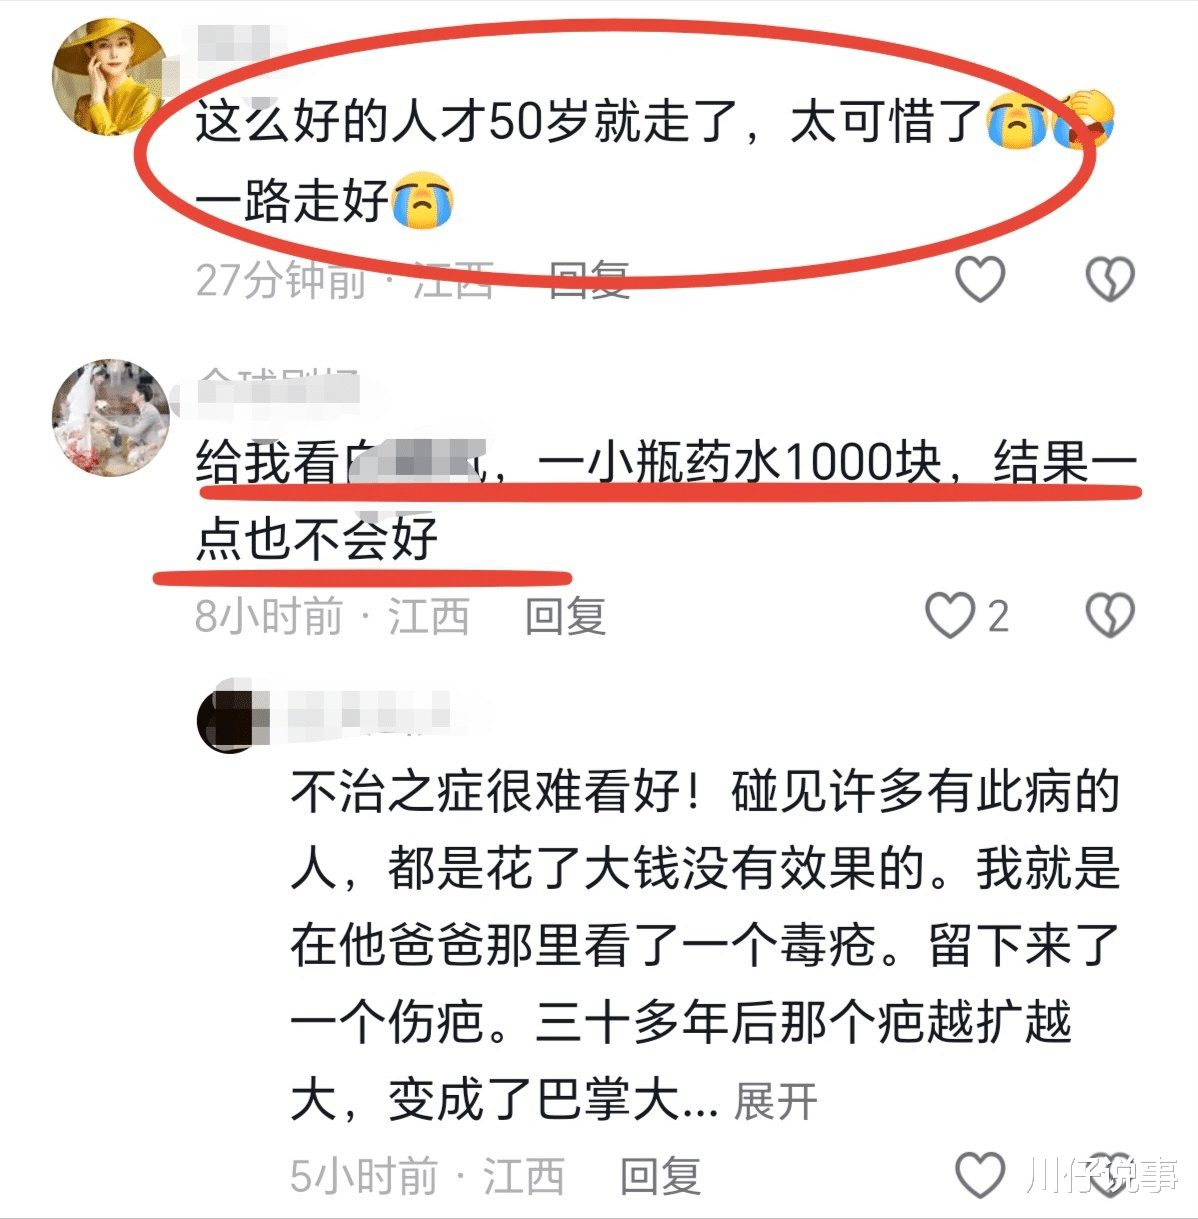Like the 1000块 medicine comment
Viewport: 1198px width, 1219px height.
click(949, 615)
